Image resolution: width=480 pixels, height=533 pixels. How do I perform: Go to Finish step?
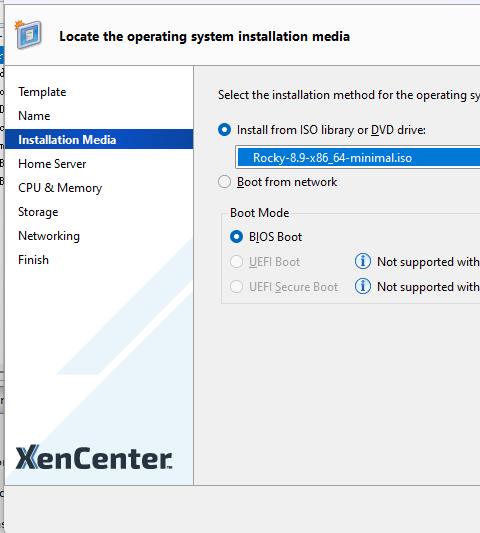(x=33, y=260)
